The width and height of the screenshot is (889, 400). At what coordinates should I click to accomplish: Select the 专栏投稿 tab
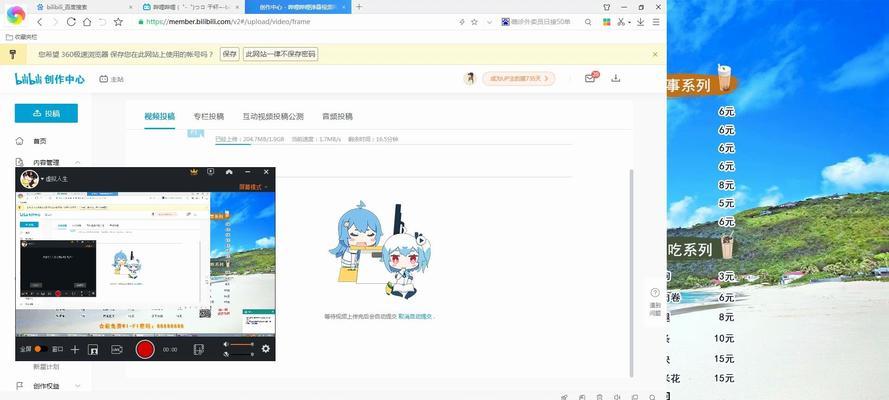(209, 116)
